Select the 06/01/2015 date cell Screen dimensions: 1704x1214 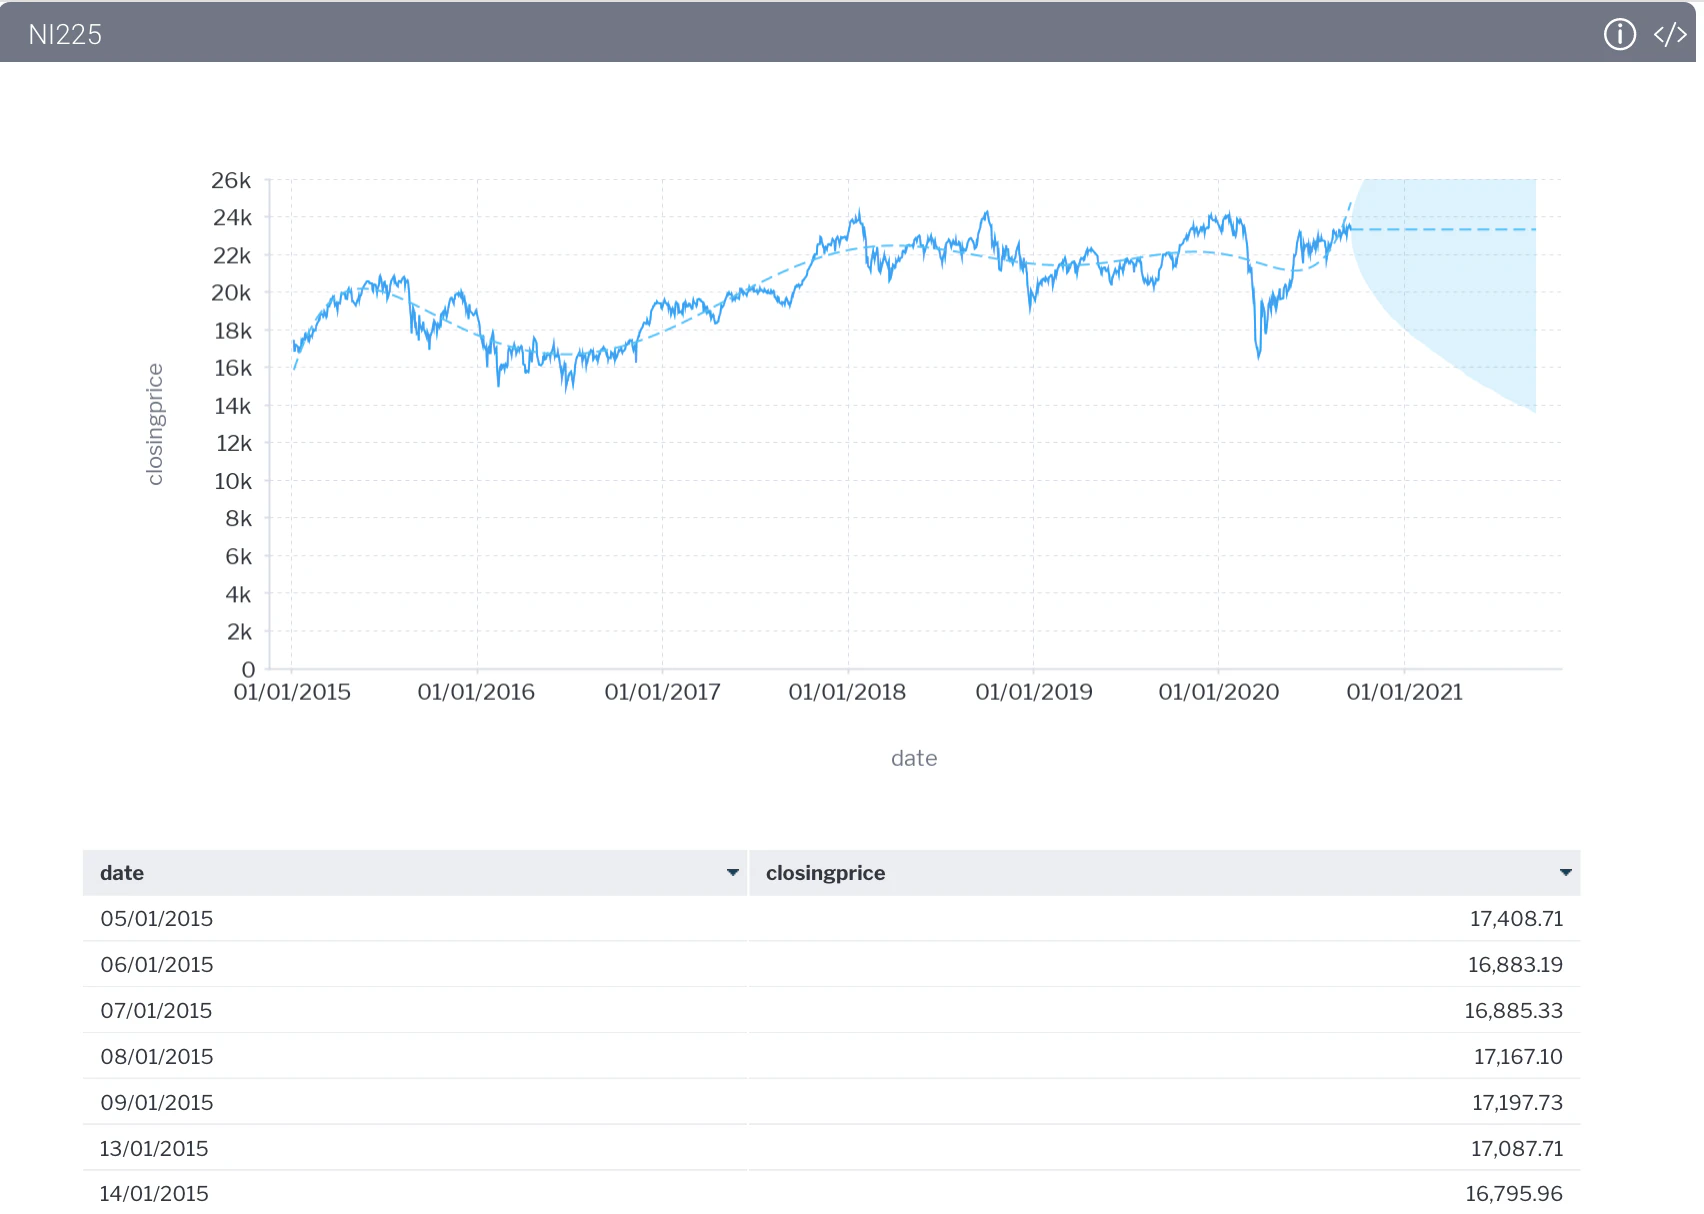[x=157, y=965]
